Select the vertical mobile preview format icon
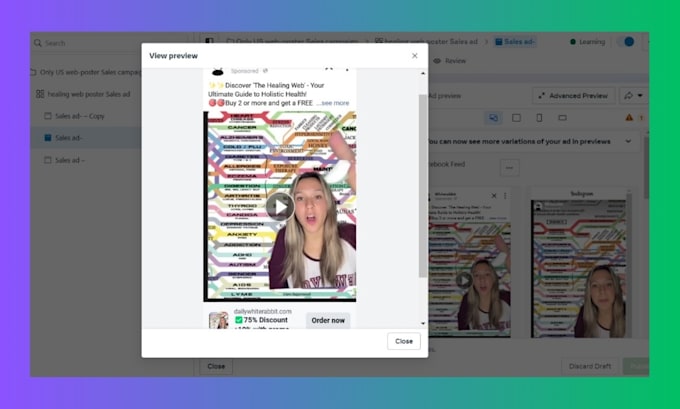Viewport: 680px width, 409px height. (539, 118)
